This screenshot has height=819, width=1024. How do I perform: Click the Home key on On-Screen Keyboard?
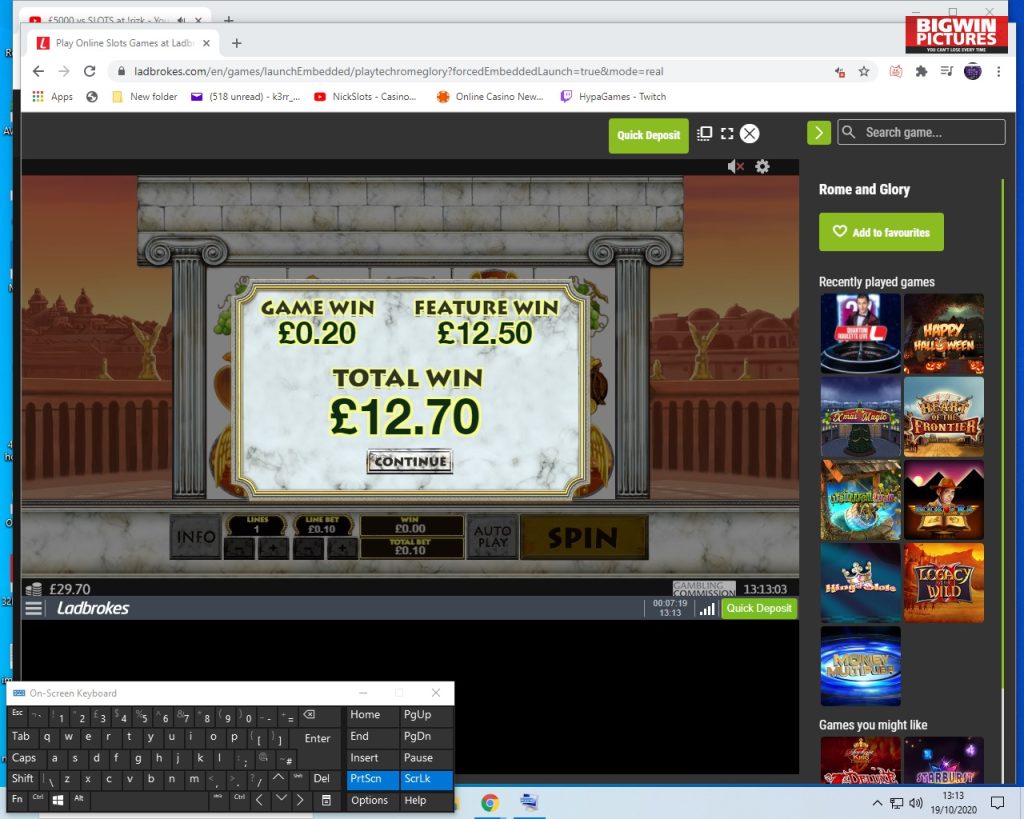pyautogui.click(x=372, y=715)
